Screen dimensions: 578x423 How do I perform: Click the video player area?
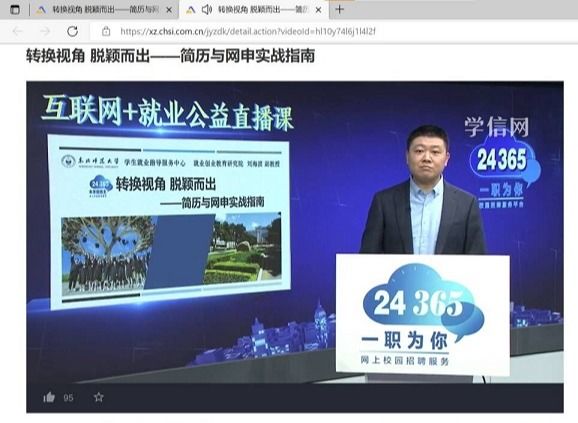coord(295,232)
